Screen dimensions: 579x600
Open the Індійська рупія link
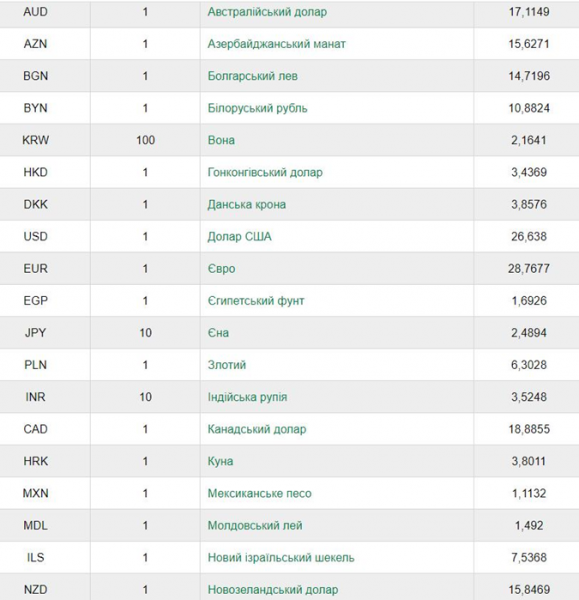[247, 397]
